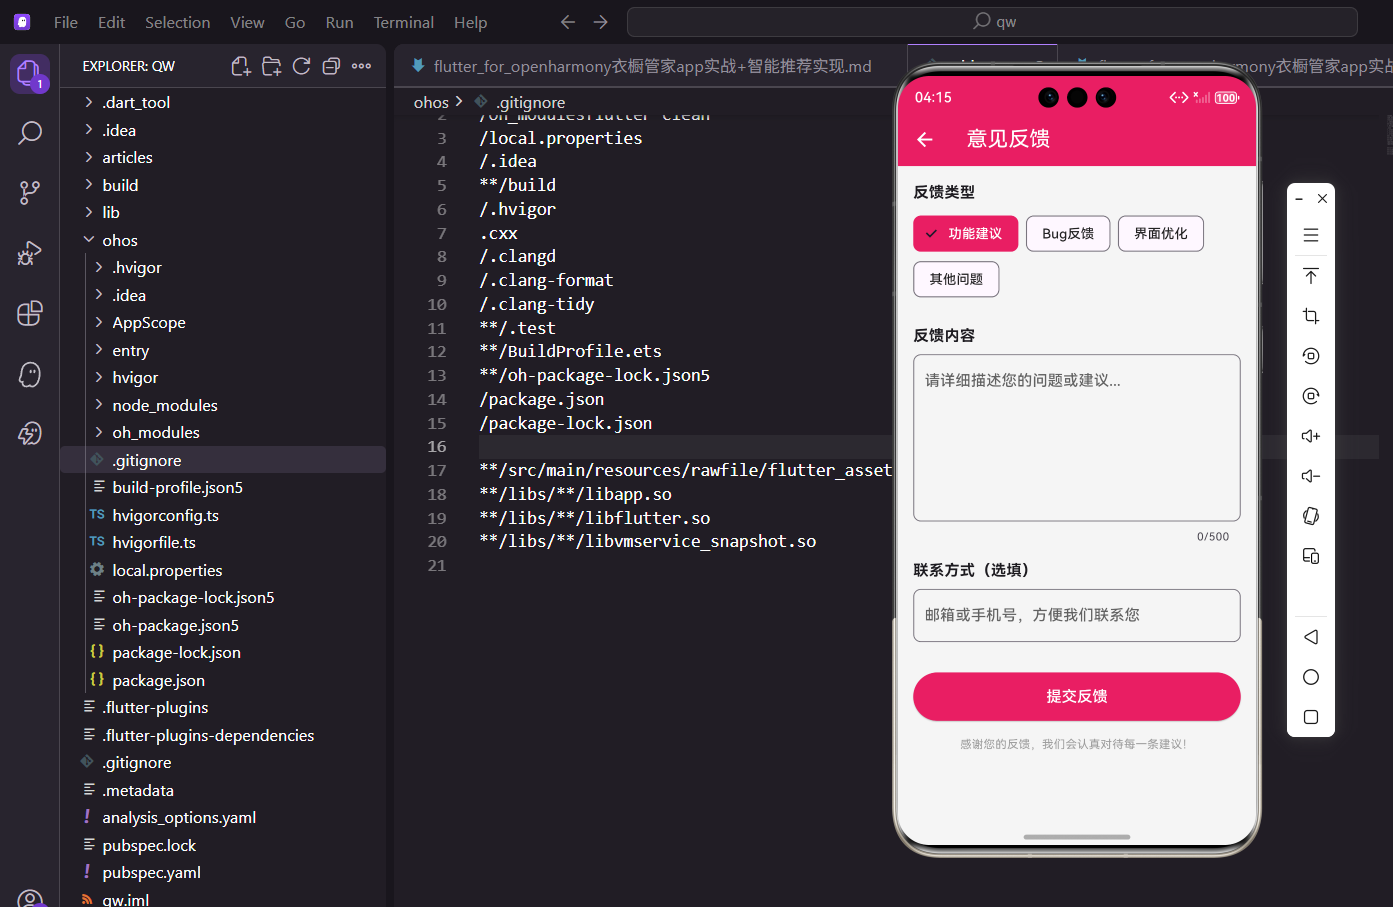Image resolution: width=1393 pixels, height=907 pixels.
Task: Open the Help menu
Action: (x=471, y=22)
